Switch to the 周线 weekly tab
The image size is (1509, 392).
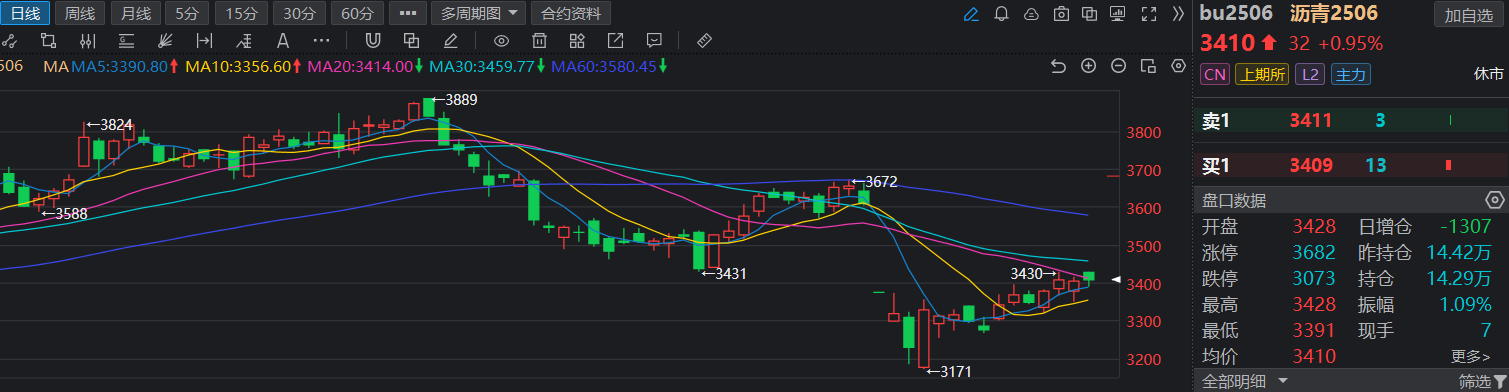coord(79,14)
